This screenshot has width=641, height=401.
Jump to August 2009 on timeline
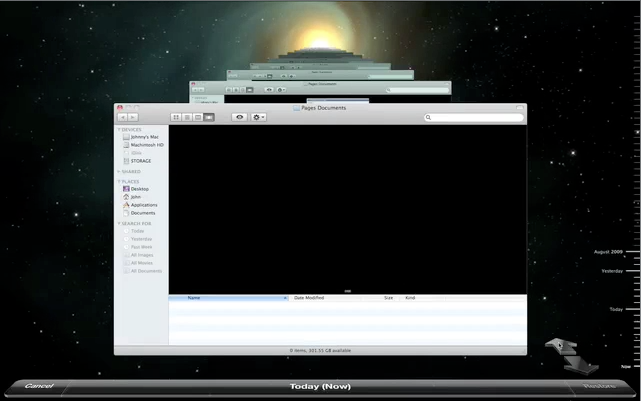coord(608,252)
